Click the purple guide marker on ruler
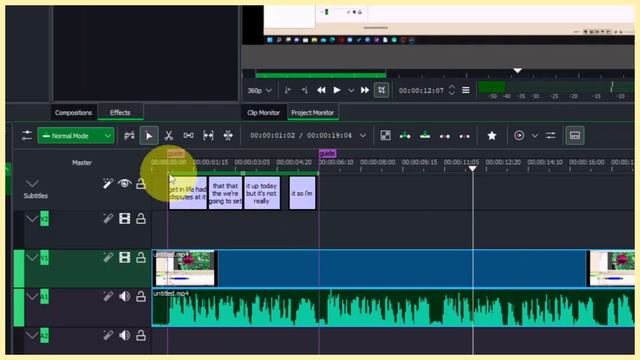The image size is (640, 360). [x=327, y=153]
